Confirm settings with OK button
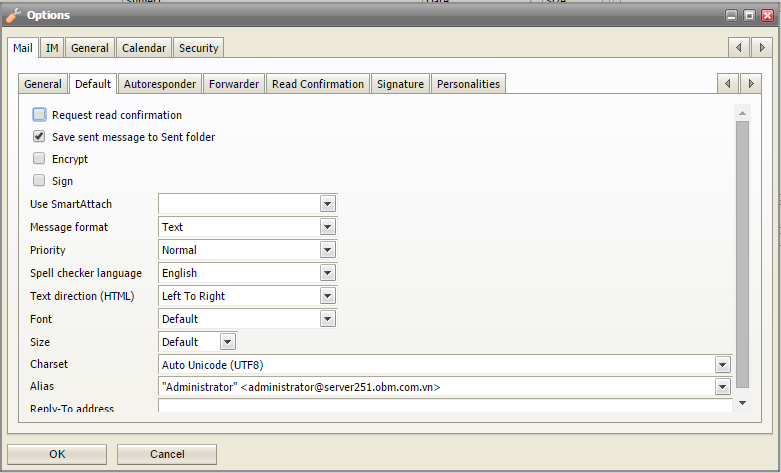The width and height of the screenshot is (781, 473). point(57,454)
